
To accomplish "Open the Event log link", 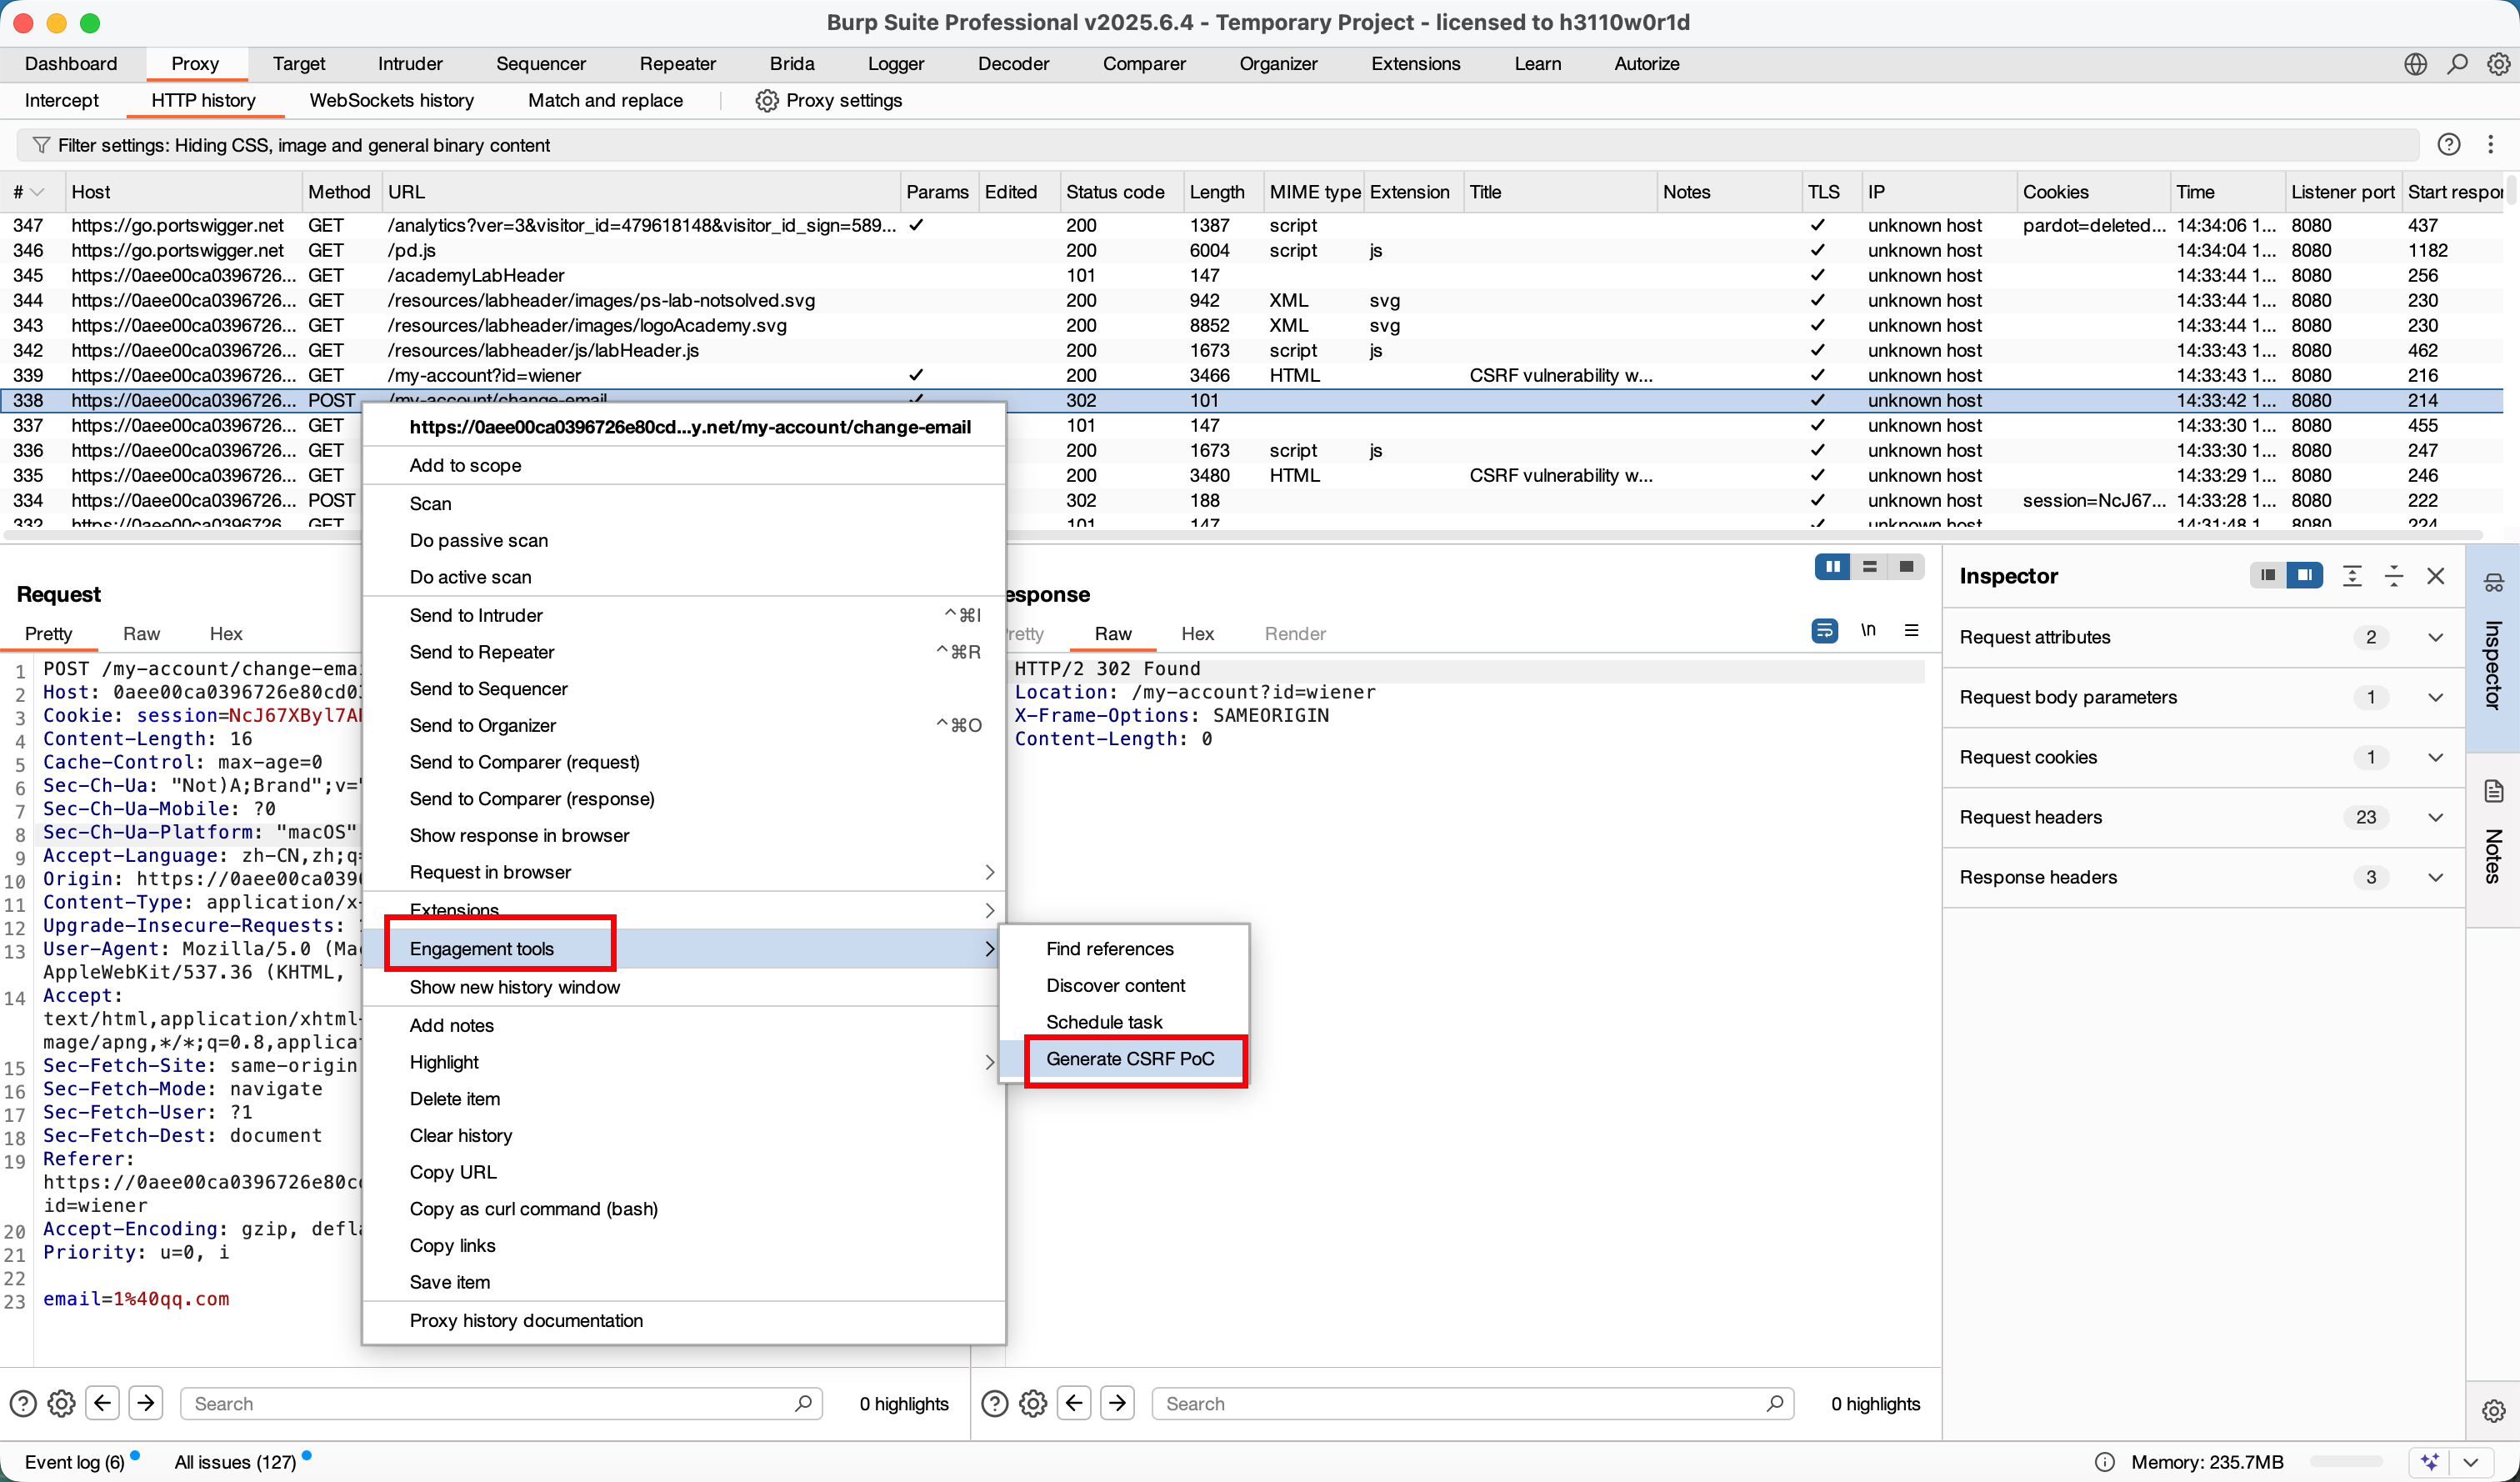I will point(74,1461).
